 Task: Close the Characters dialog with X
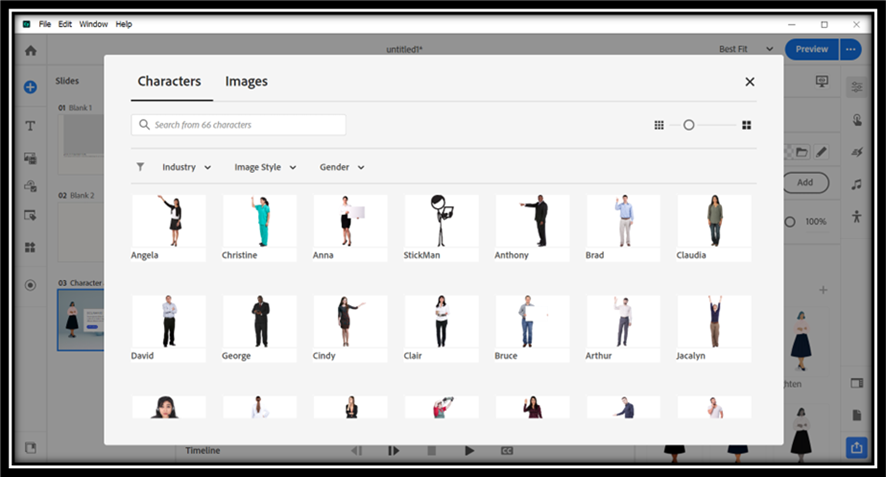coord(749,82)
